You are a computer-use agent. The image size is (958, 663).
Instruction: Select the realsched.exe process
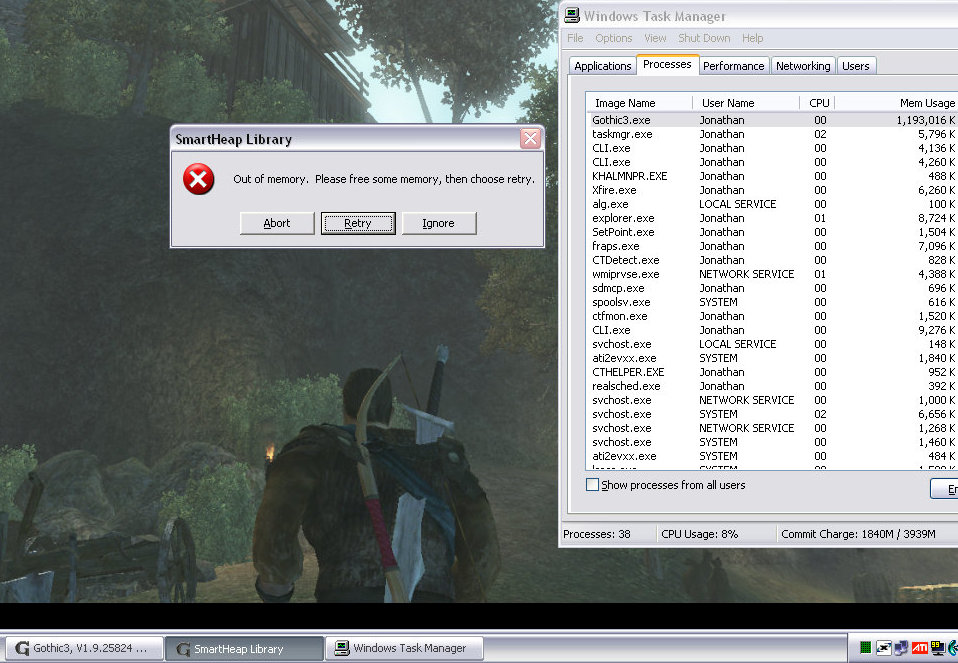pyautogui.click(x=772, y=386)
